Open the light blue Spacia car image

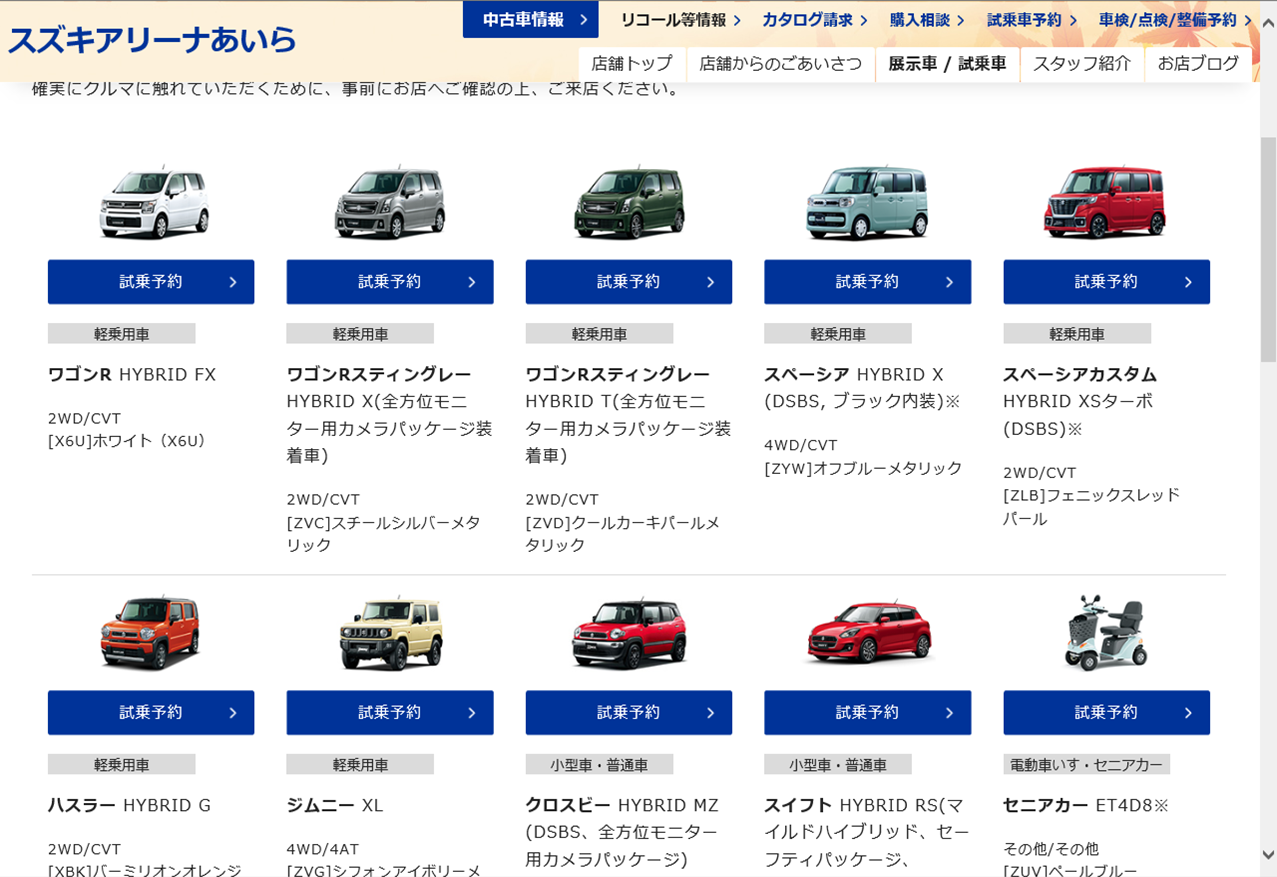(867, 203)
